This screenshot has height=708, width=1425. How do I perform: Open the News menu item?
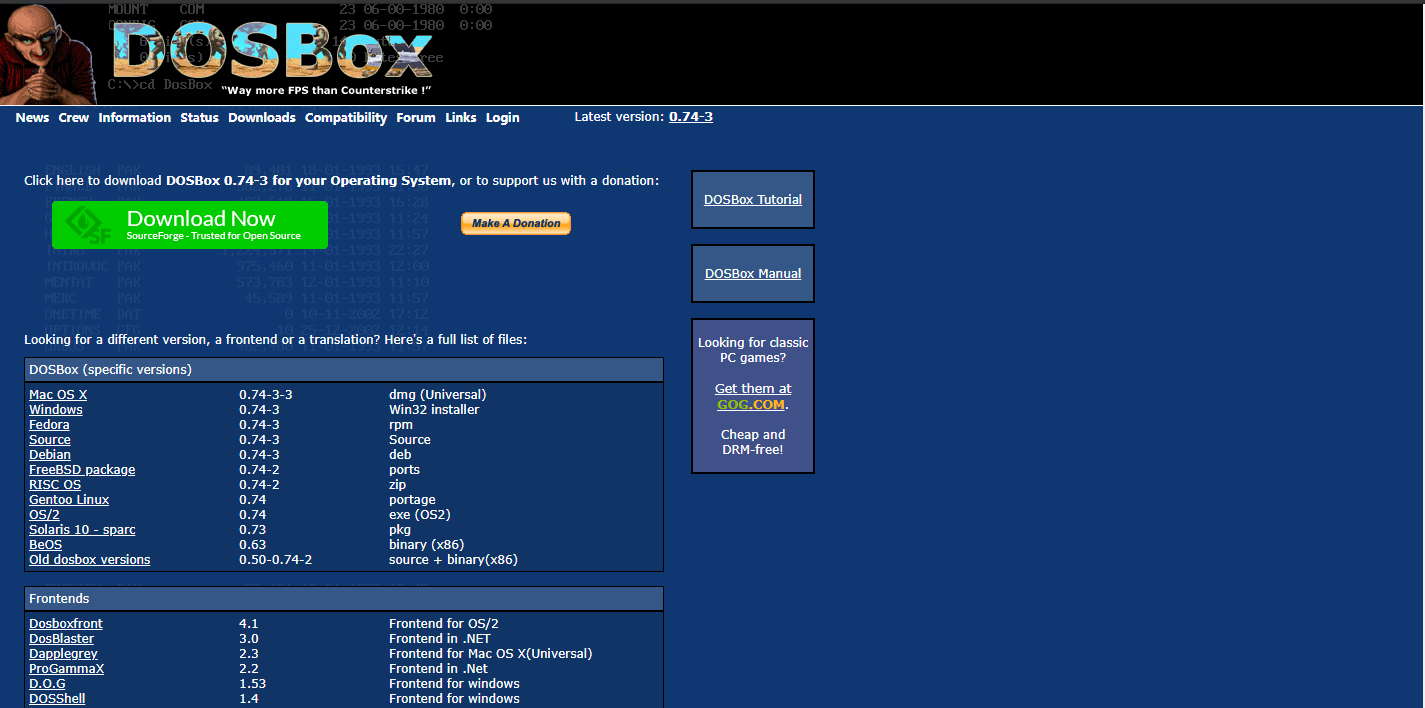pos(32,117)
